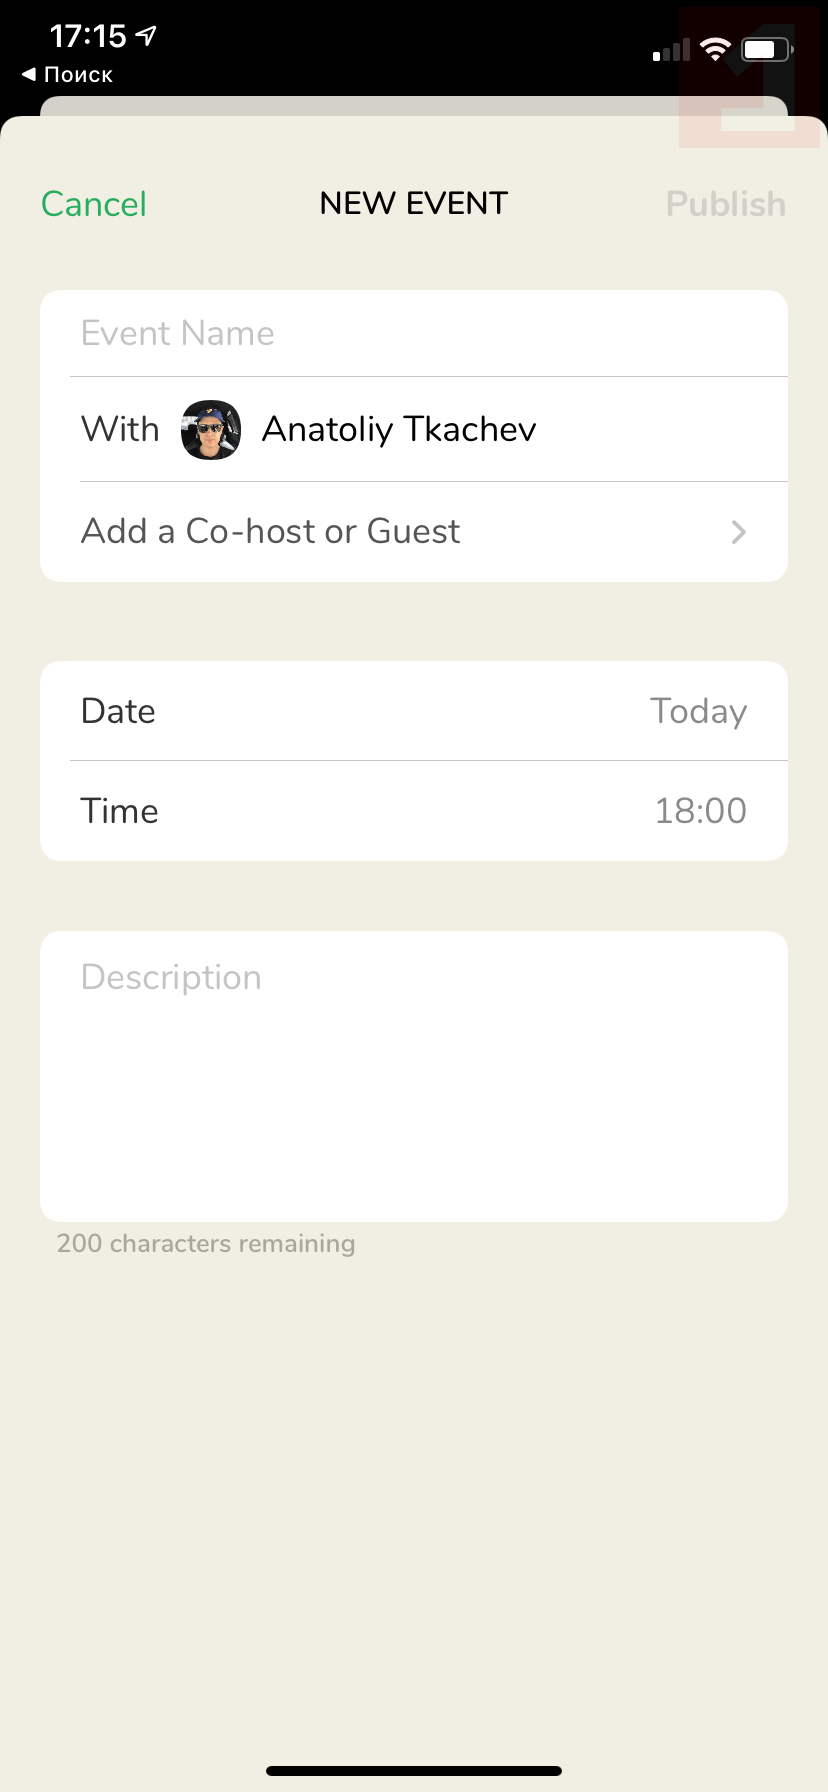Tap the Wi-Fi status icon
The height and width of the screenshot is (1792, 828).
tap(715, 49)
